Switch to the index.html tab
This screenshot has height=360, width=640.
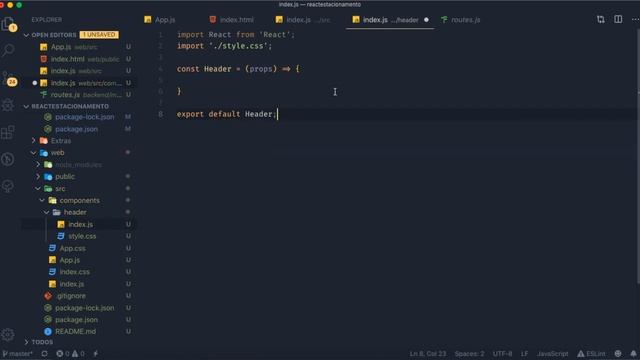point(232,20)
